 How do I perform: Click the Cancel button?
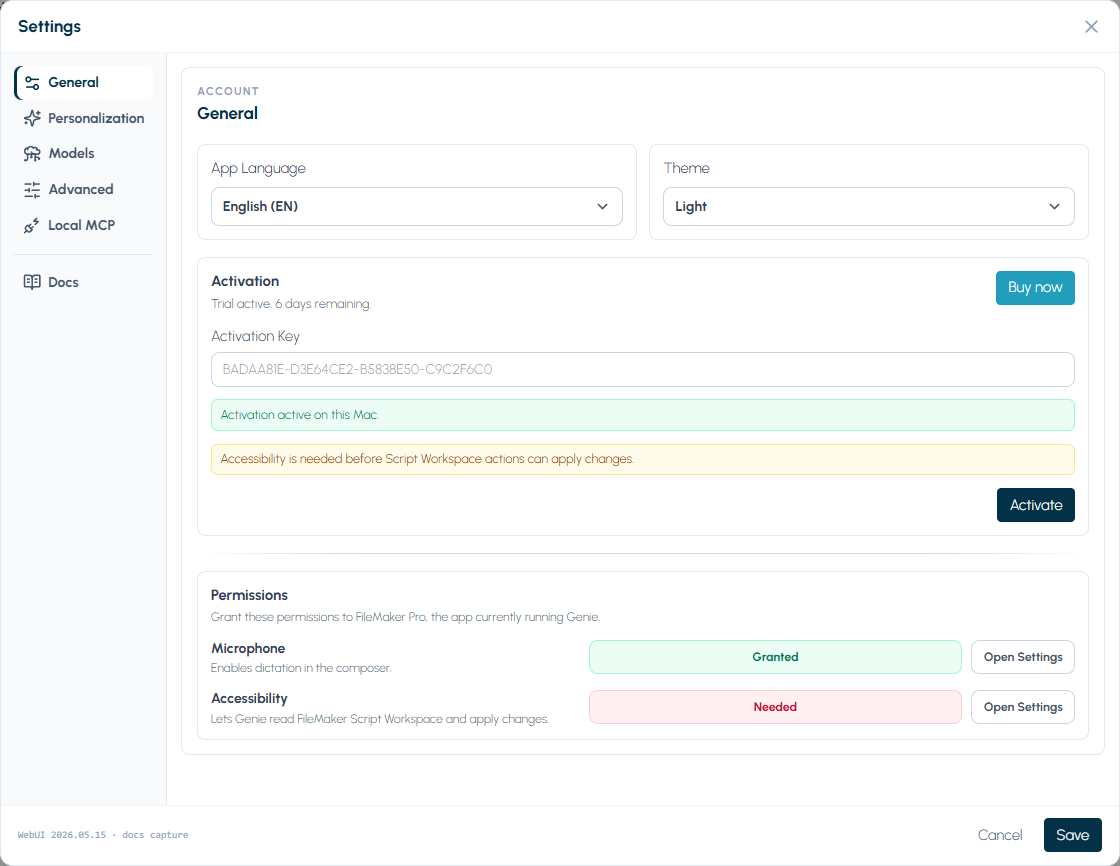(1000, 835)
